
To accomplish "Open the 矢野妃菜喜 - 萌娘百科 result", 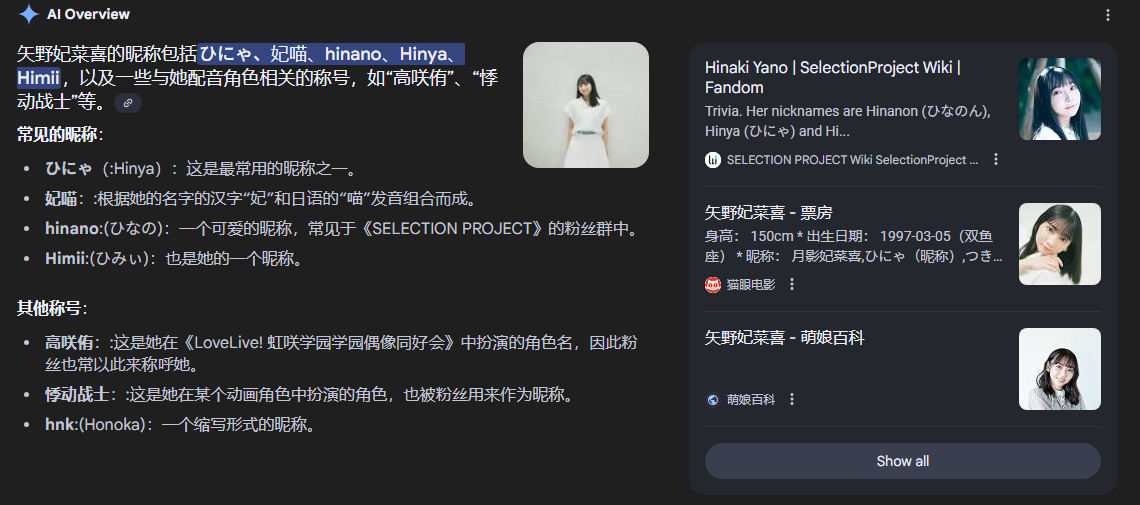I will tap(784, 338).
